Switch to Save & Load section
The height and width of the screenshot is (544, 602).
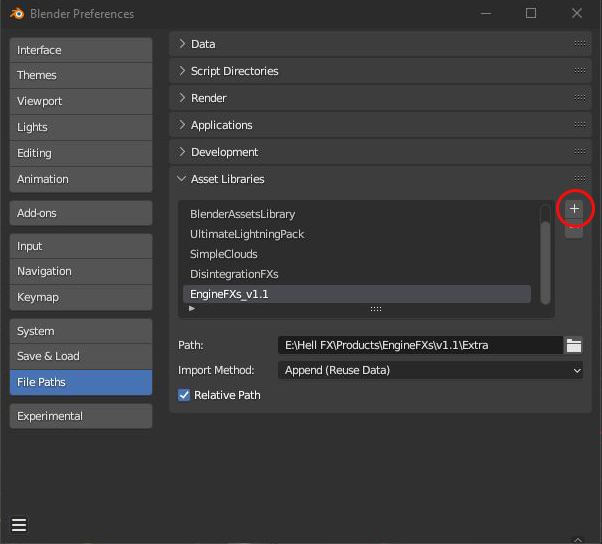[81, 356]
